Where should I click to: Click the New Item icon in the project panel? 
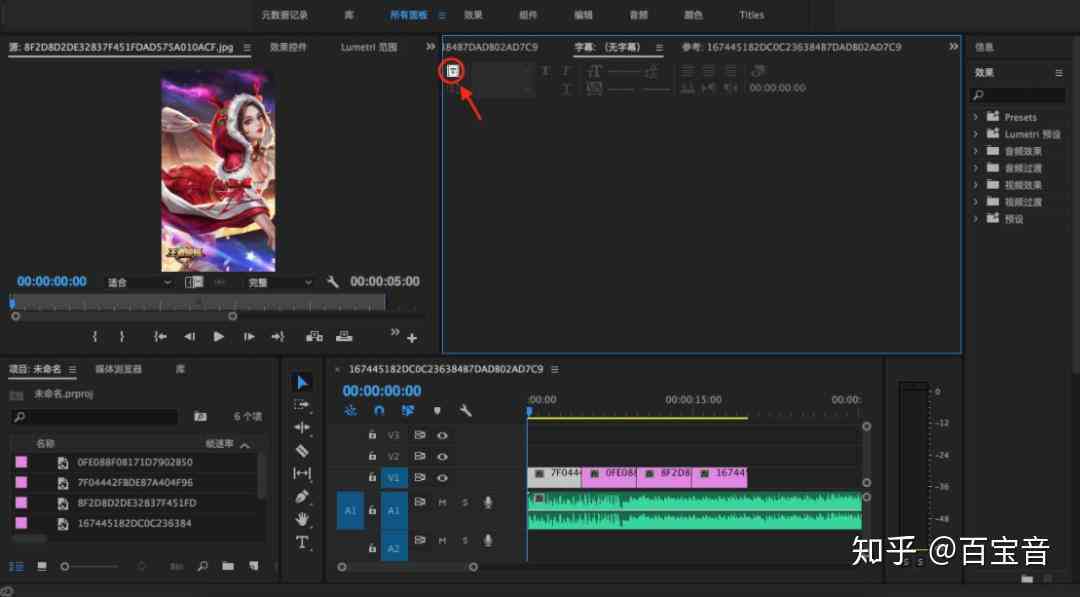[253, 566]
